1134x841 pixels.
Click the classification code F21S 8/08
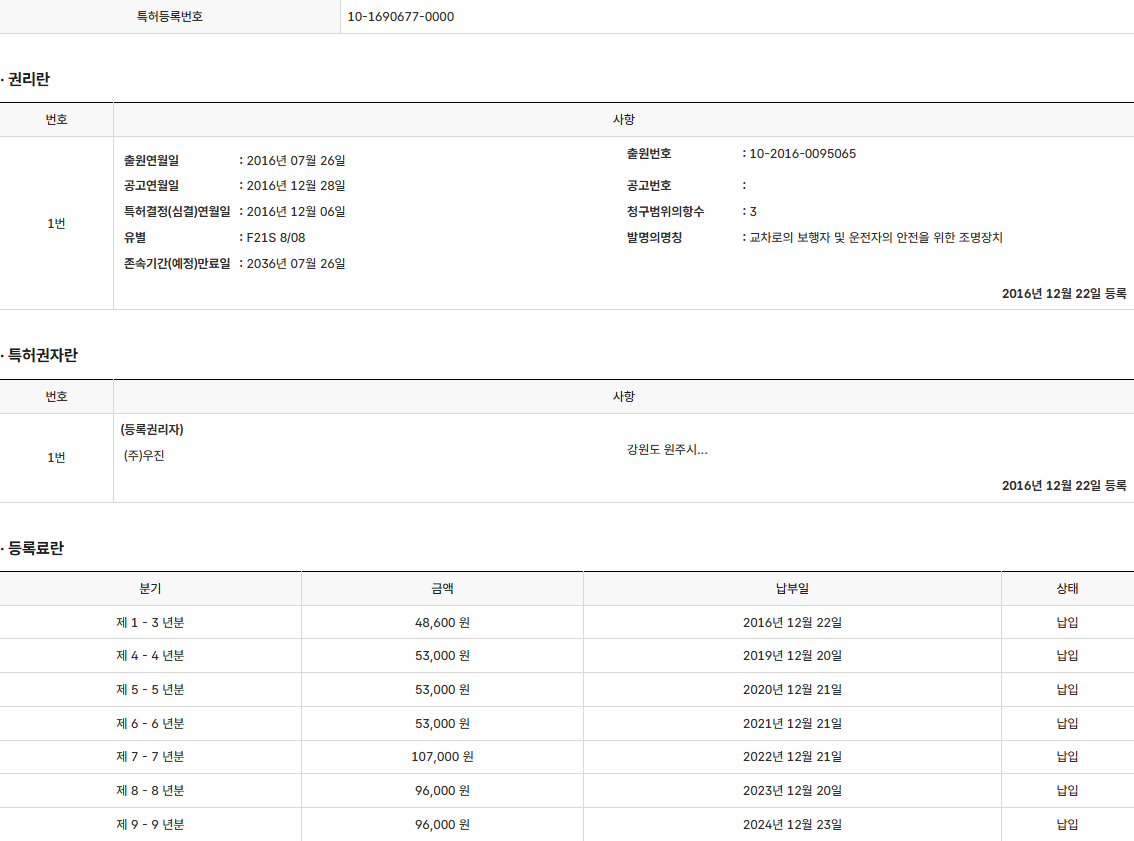(276, 238)
